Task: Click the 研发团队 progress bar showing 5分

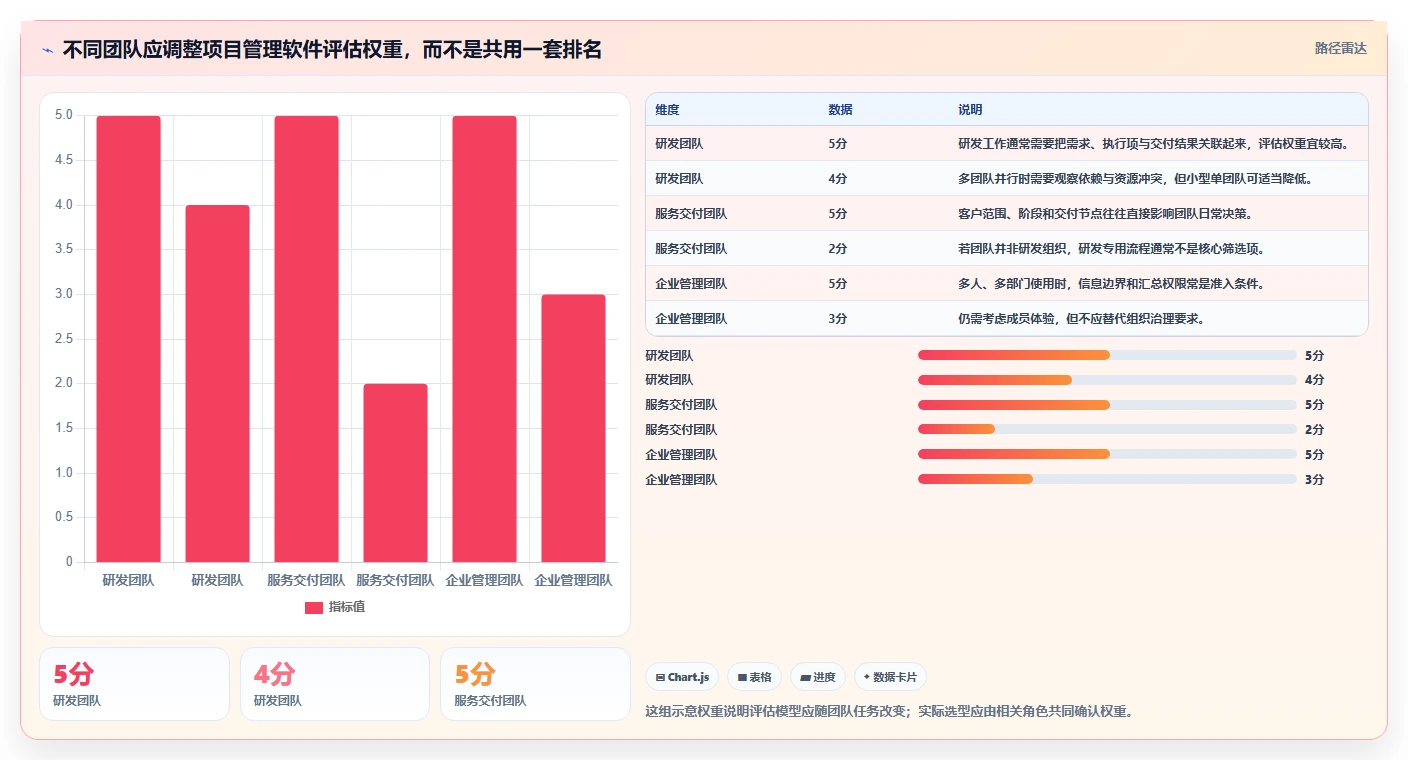Action: click(1107, 355)
